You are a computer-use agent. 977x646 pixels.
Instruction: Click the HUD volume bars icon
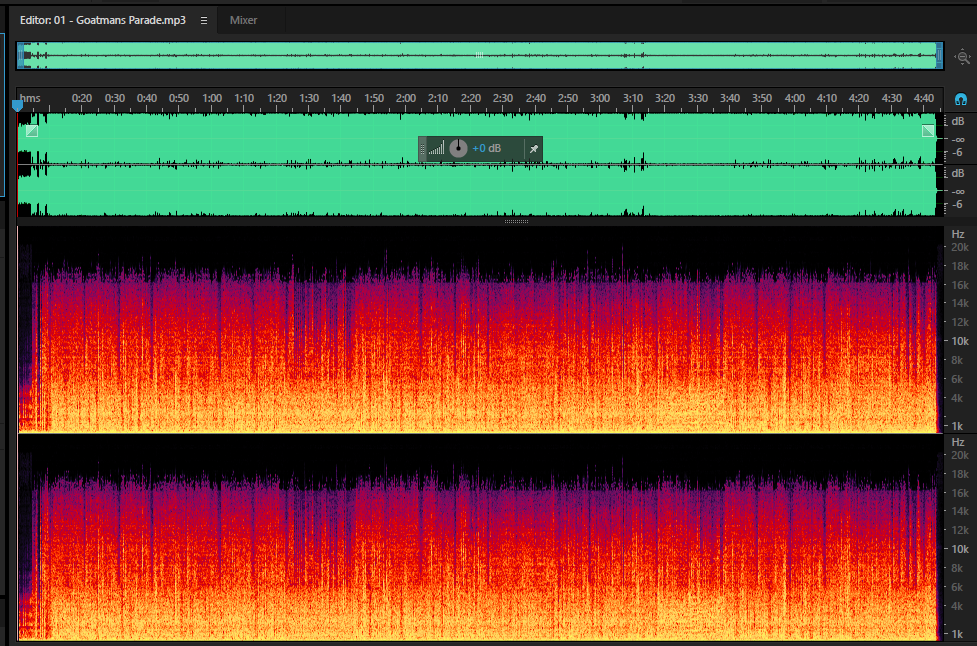click(436, 148)
